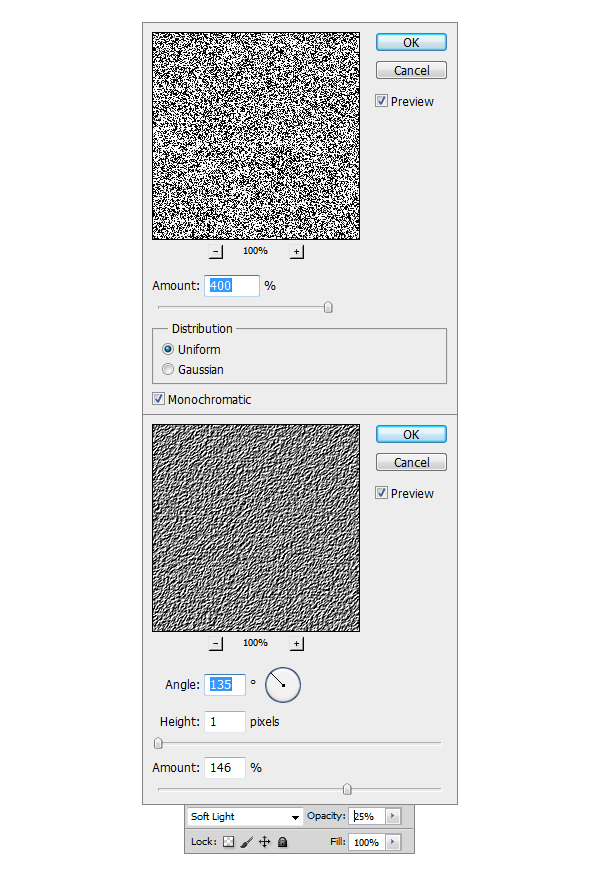The image size is (600, 880).
Task: Click the Height pixels input field
Action: (225, 721)
